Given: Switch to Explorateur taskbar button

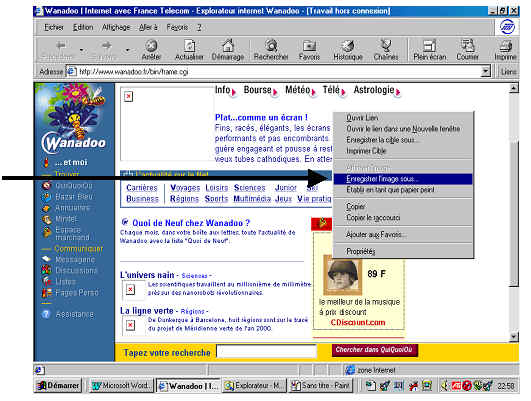Looking at the screenshot, I should (x=254, y=385).
